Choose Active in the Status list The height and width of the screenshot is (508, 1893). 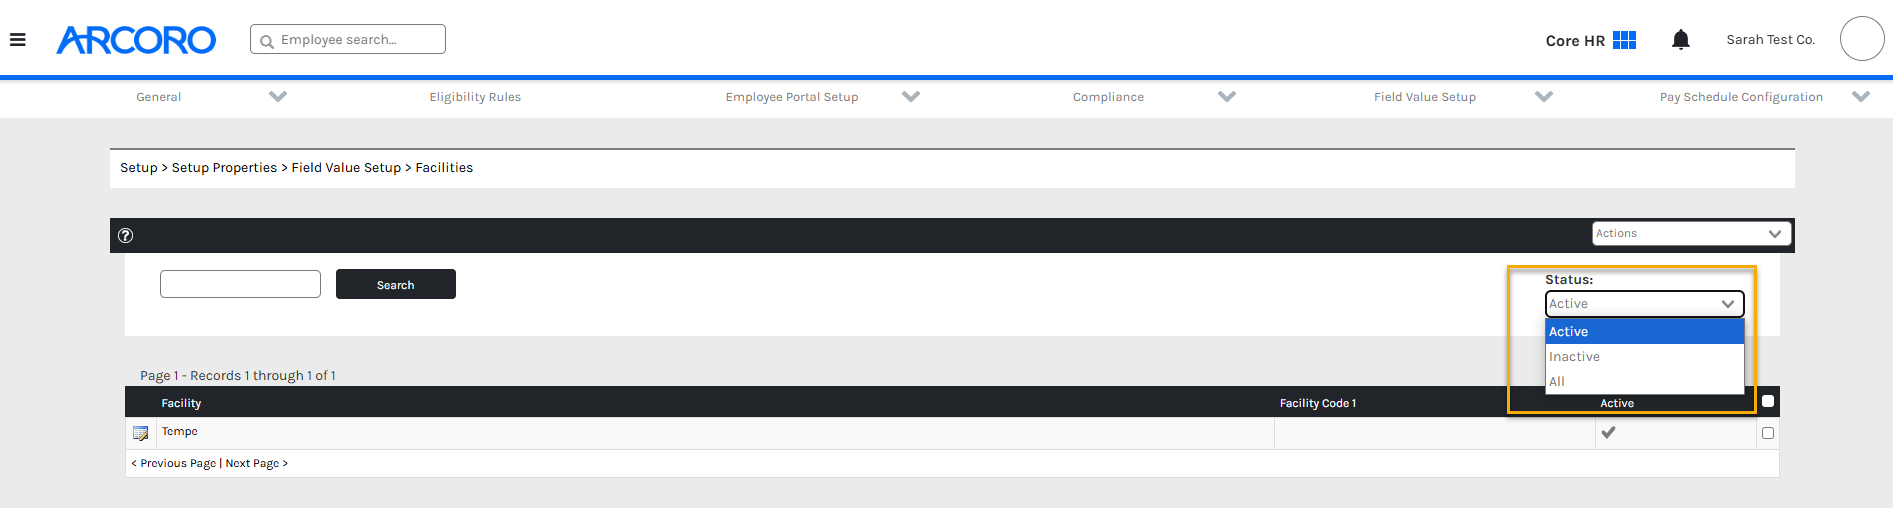point(1645,331)
